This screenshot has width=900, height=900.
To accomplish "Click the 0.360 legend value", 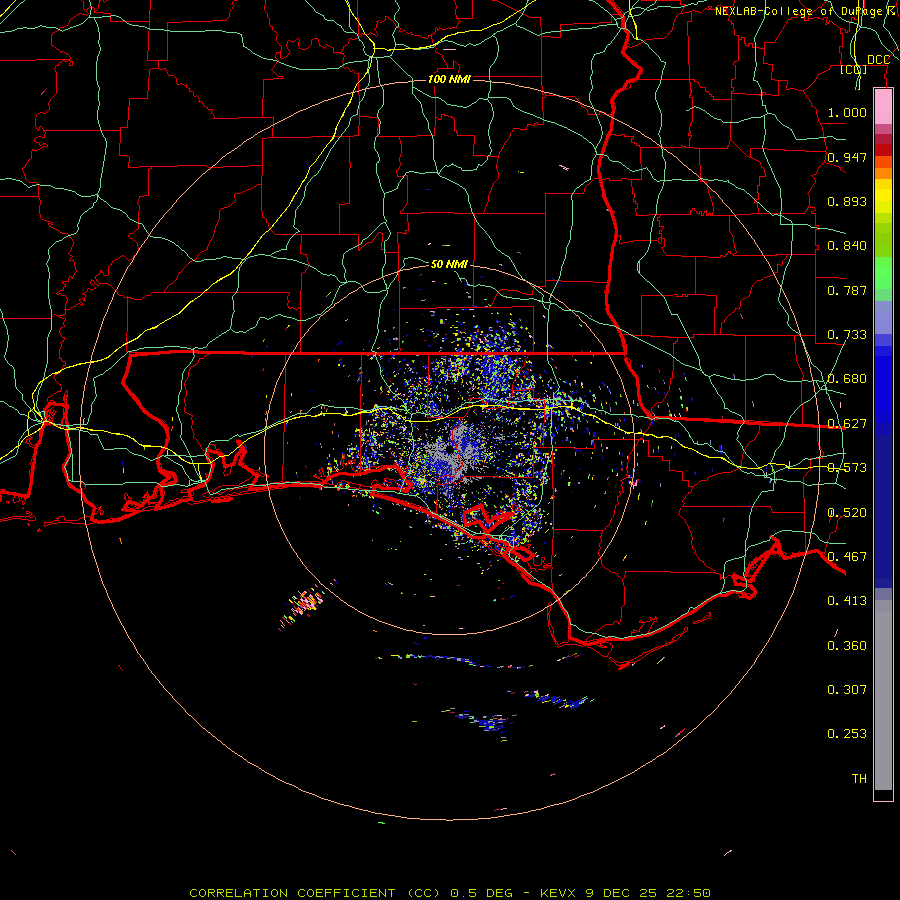I will [847, 646].
